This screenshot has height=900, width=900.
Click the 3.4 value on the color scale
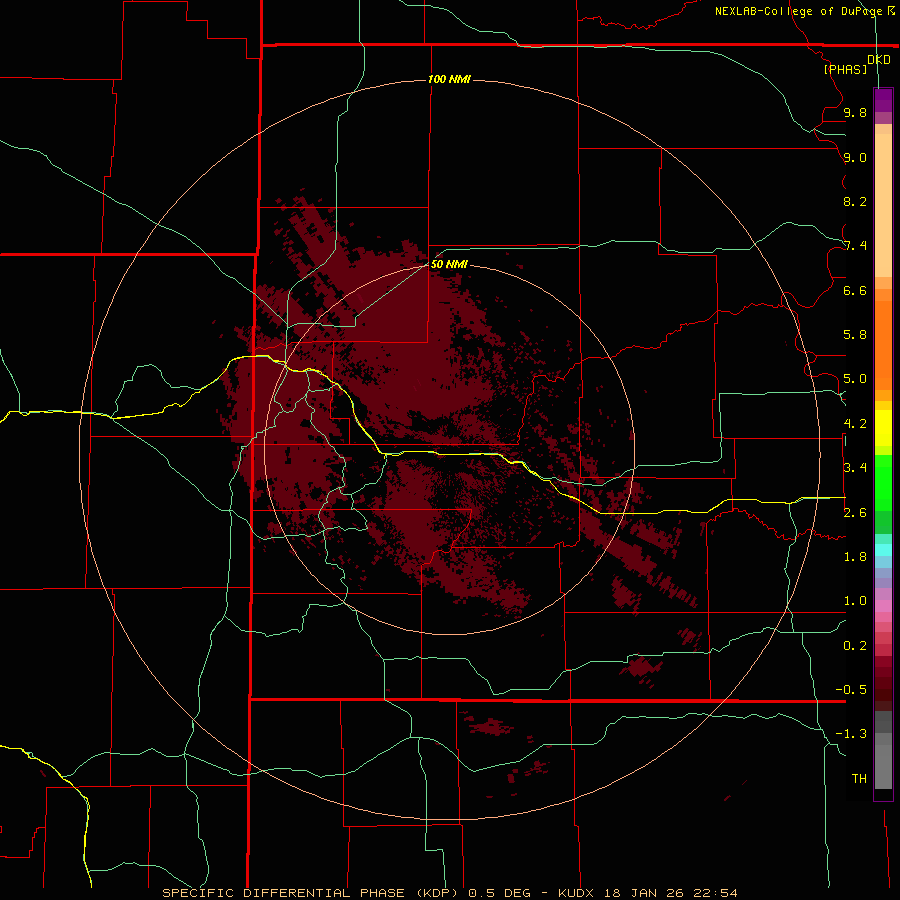click(855, 468)
